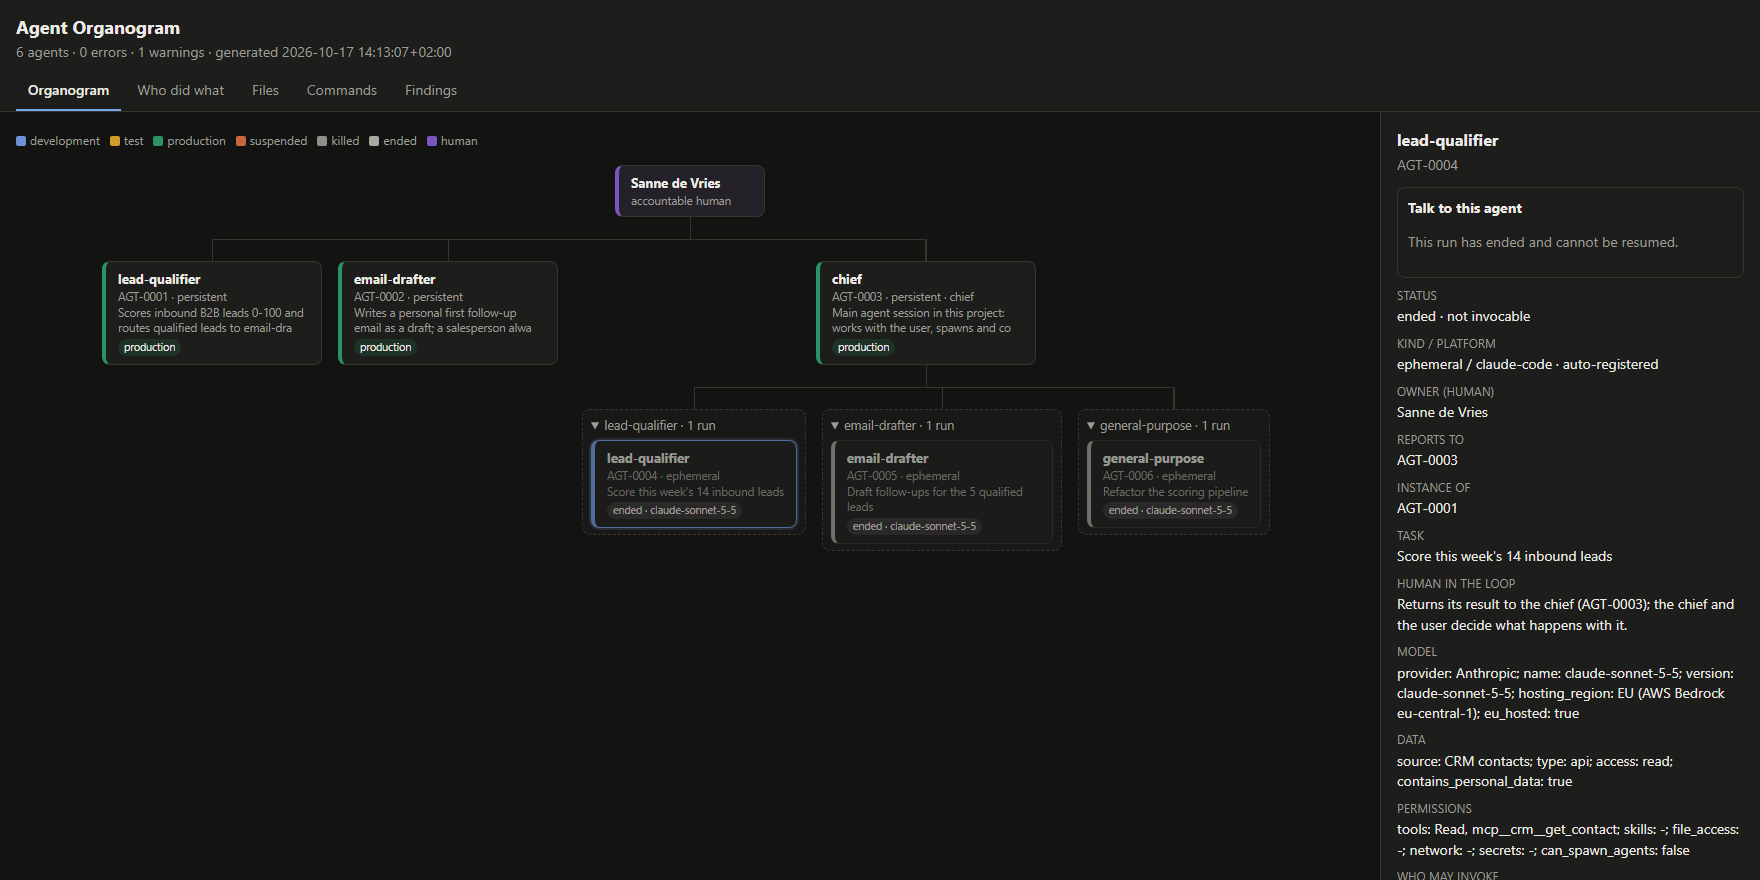Screen dimensions: 1760x880
Task: Collapse the general-purpose 1 run group
Action: point(1091,426)
